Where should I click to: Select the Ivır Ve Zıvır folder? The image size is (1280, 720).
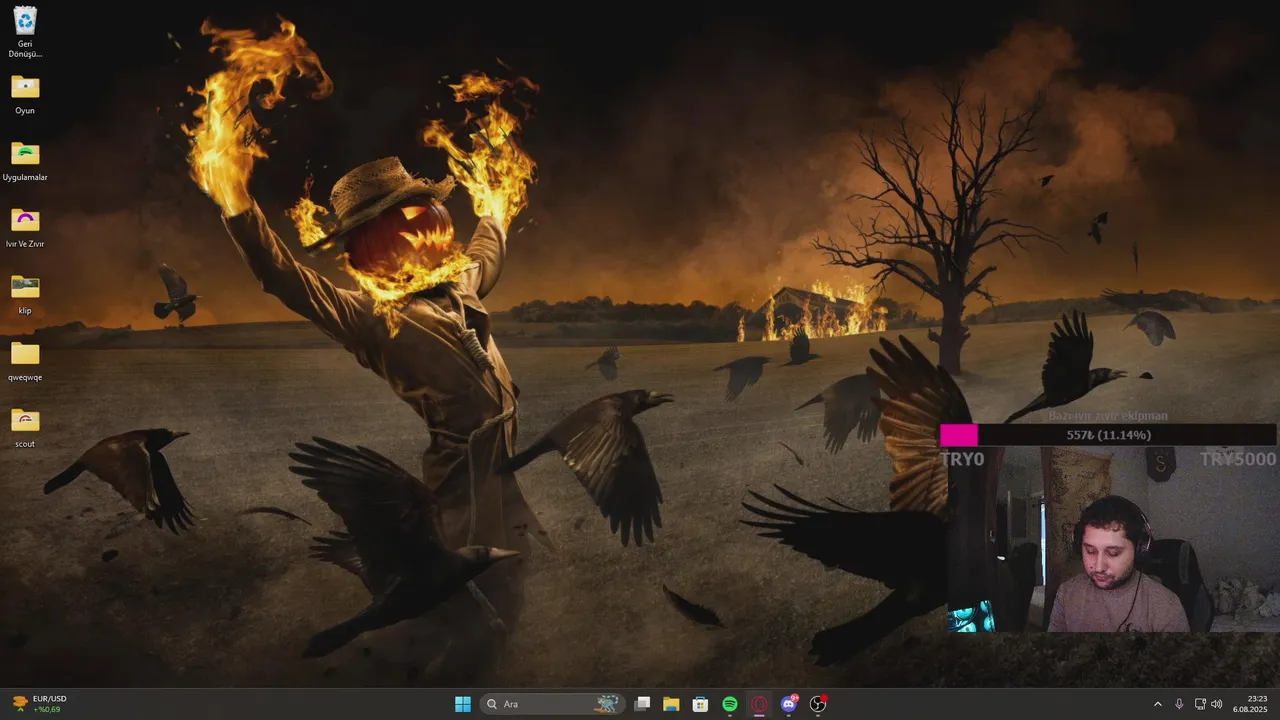25,227
